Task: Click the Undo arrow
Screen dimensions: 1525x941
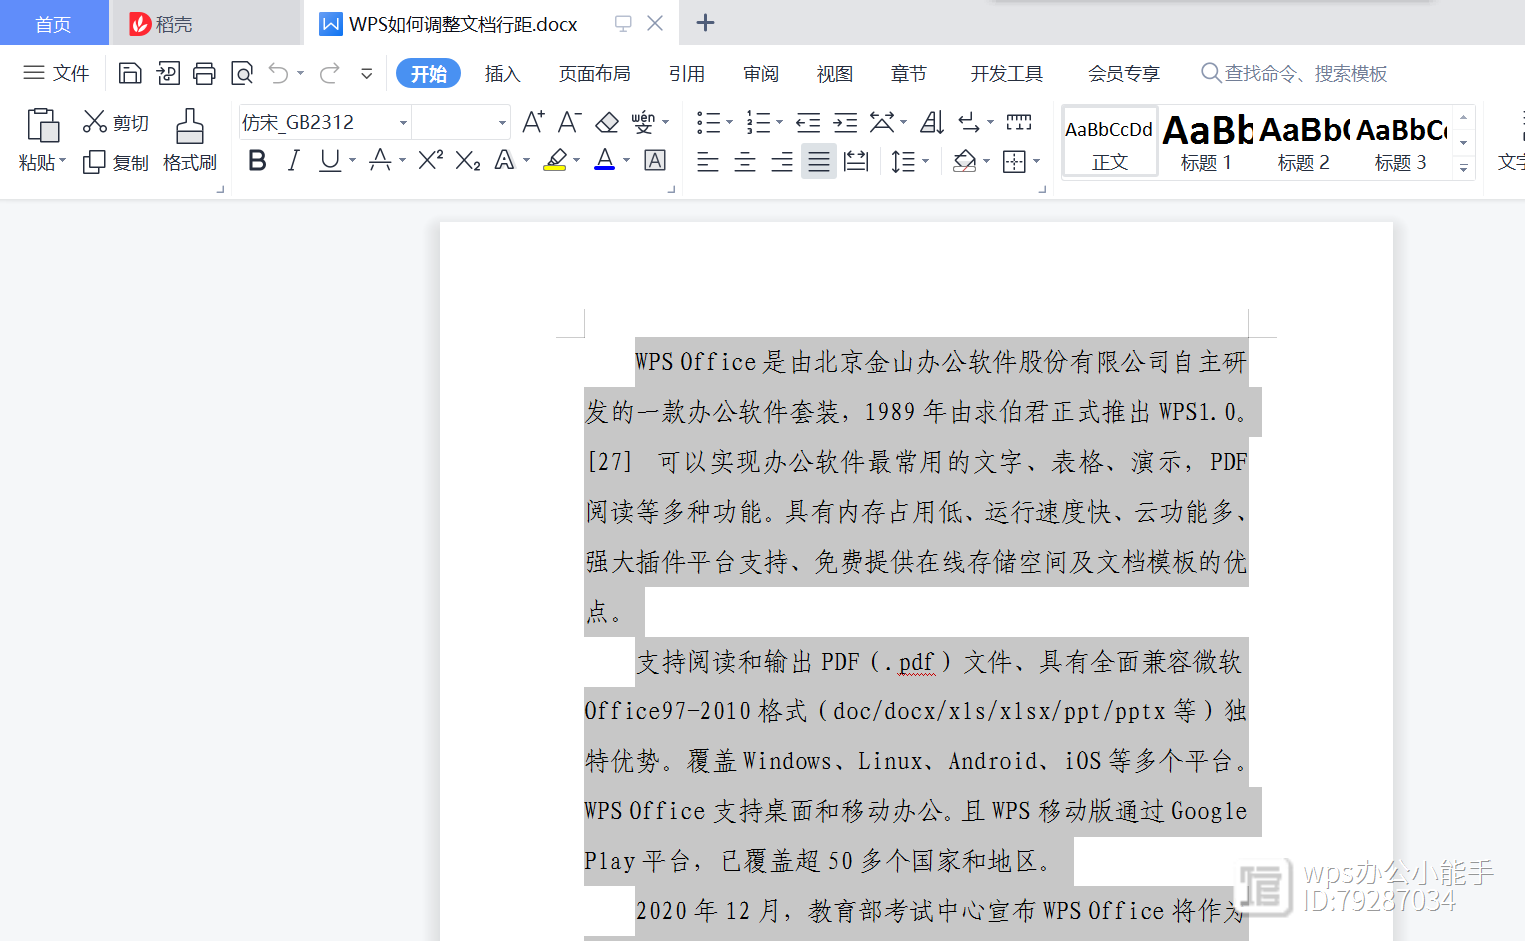Action: pyautogui.click(x=279, y=73)
